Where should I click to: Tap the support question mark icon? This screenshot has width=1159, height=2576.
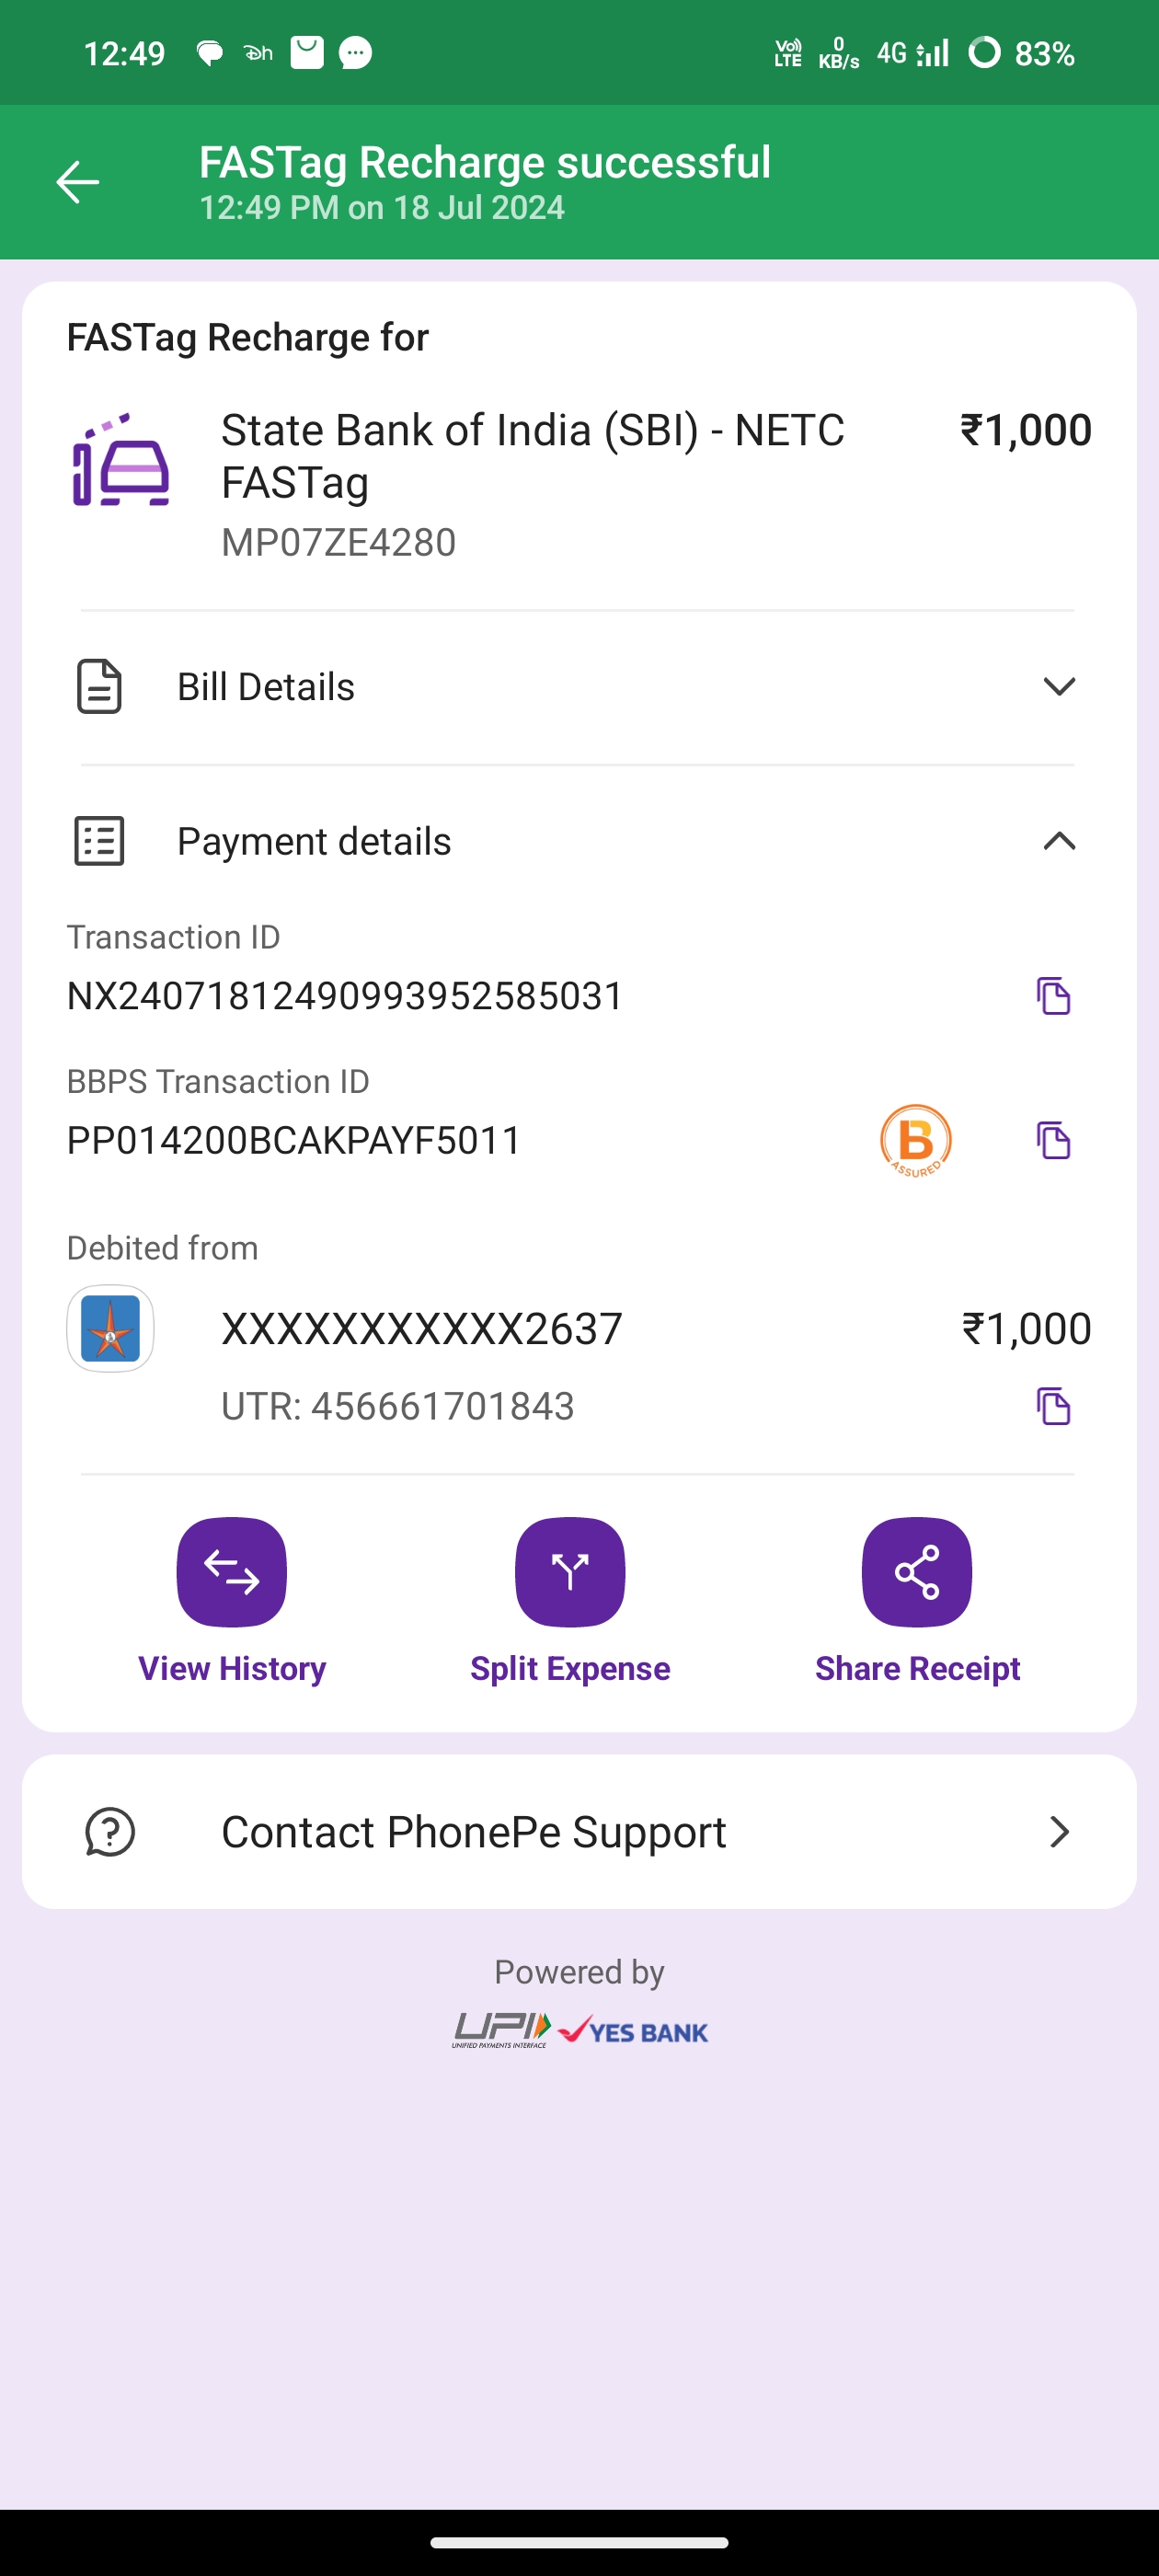tap(110, 1832)
